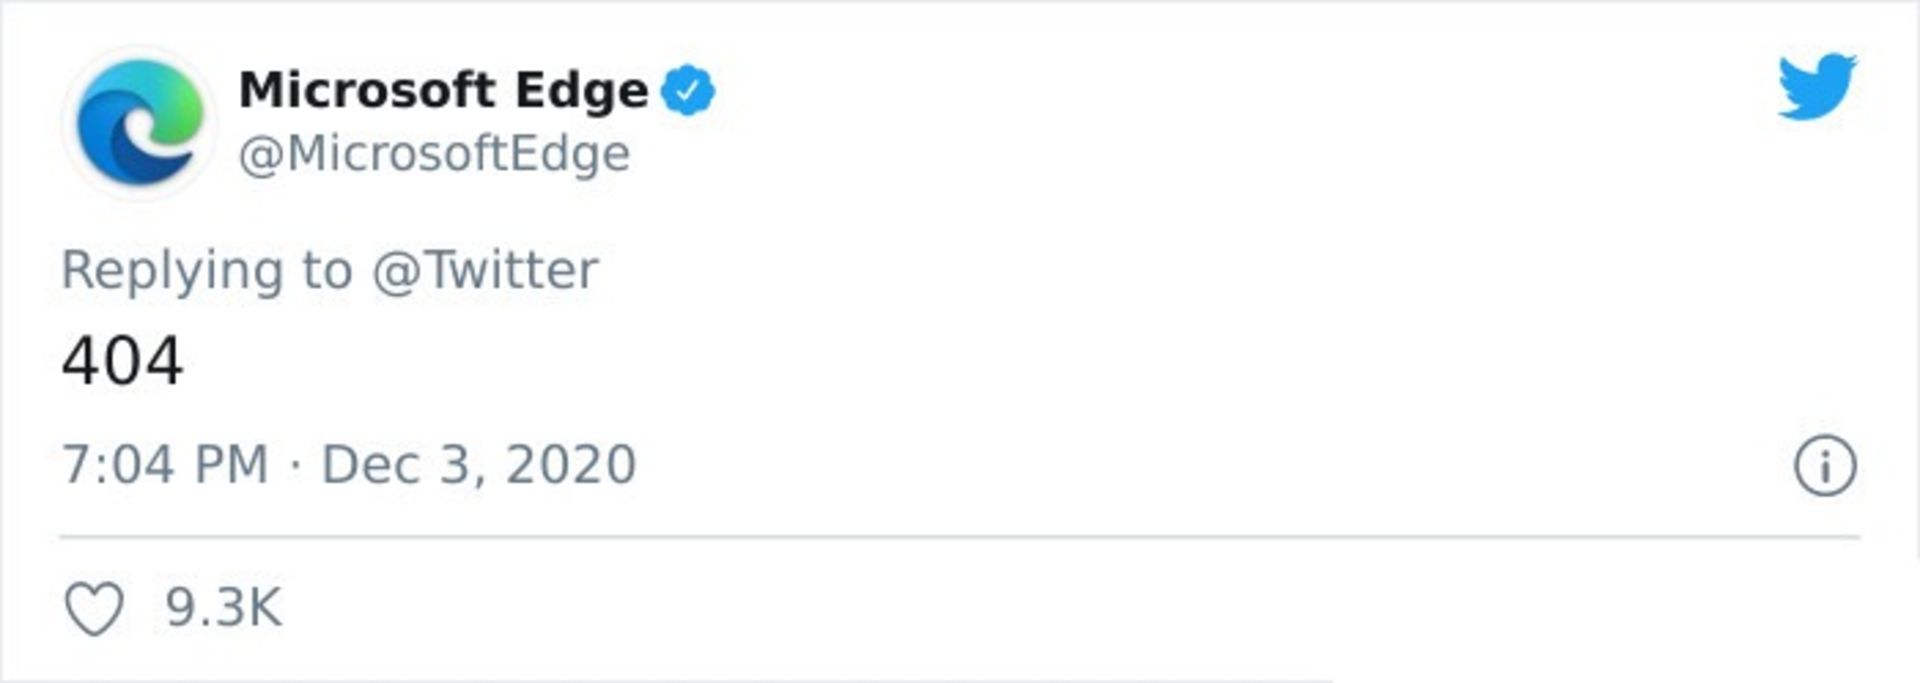The width and height of the screenshot is (1920, 683).
Task: Click the word "Edge" in the display name
Action: tap(581, 93)
